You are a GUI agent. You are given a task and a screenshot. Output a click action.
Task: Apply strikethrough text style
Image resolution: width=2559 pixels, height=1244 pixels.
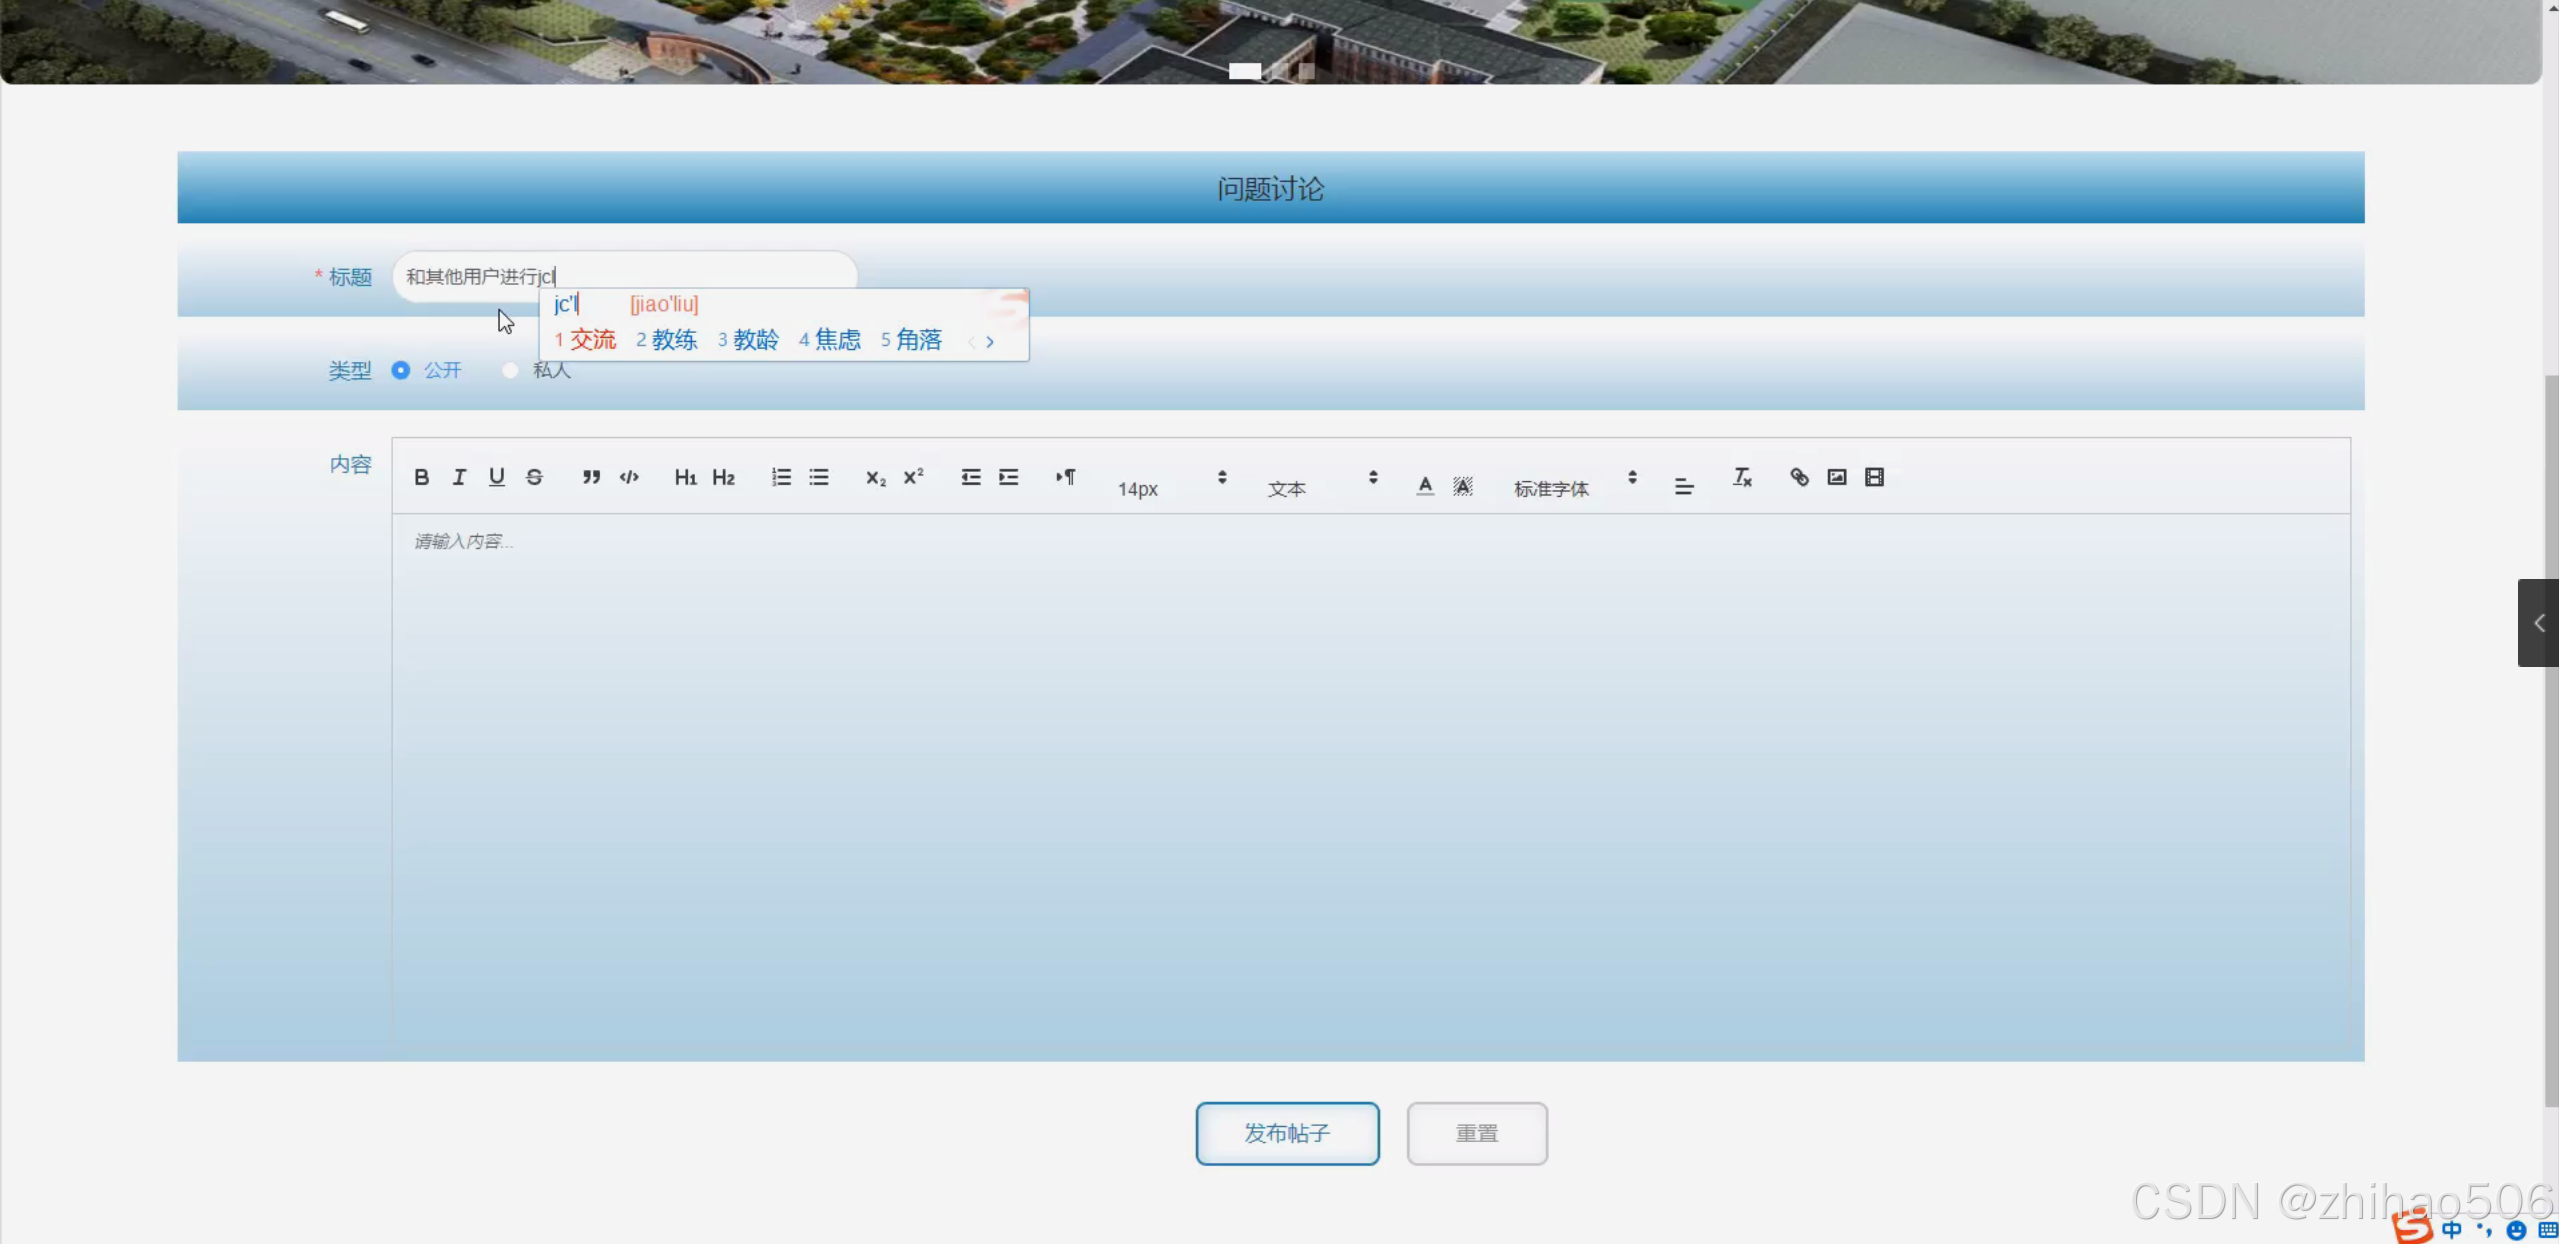click(534, 477)
